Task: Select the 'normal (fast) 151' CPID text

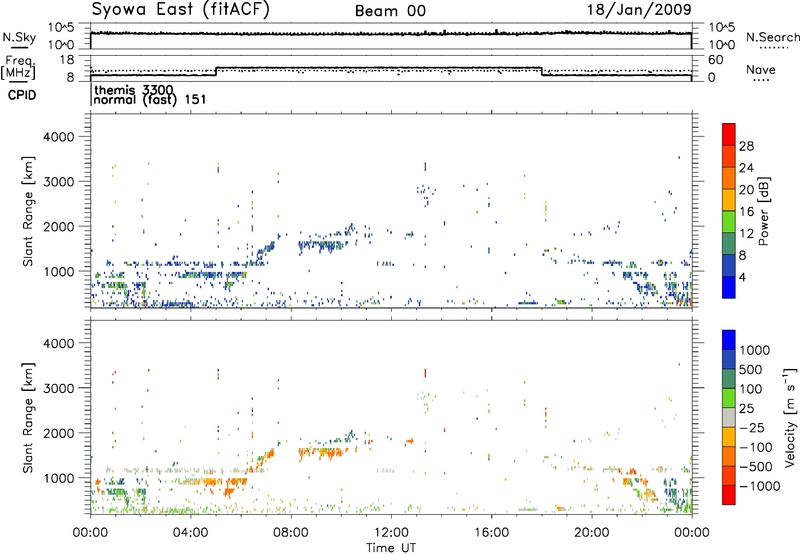Action: click(150, 99)
